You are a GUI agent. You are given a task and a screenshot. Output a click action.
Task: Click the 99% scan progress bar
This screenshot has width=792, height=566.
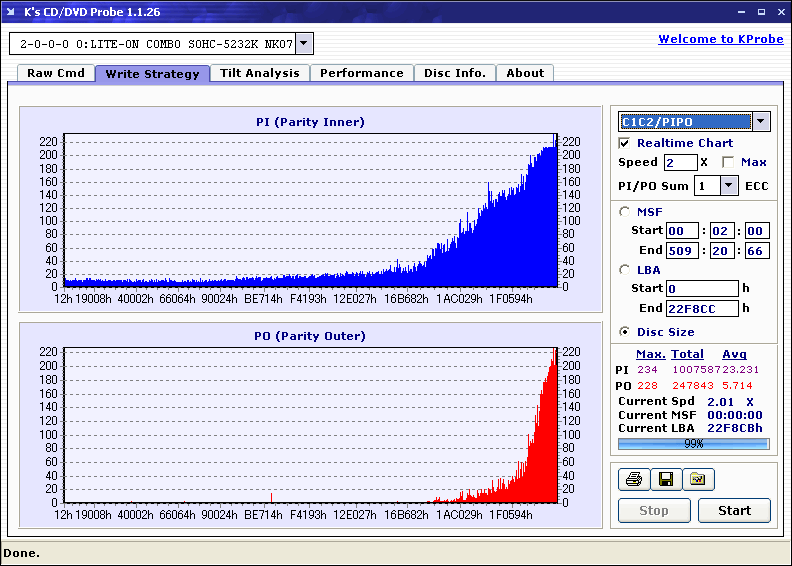(694, 444)
